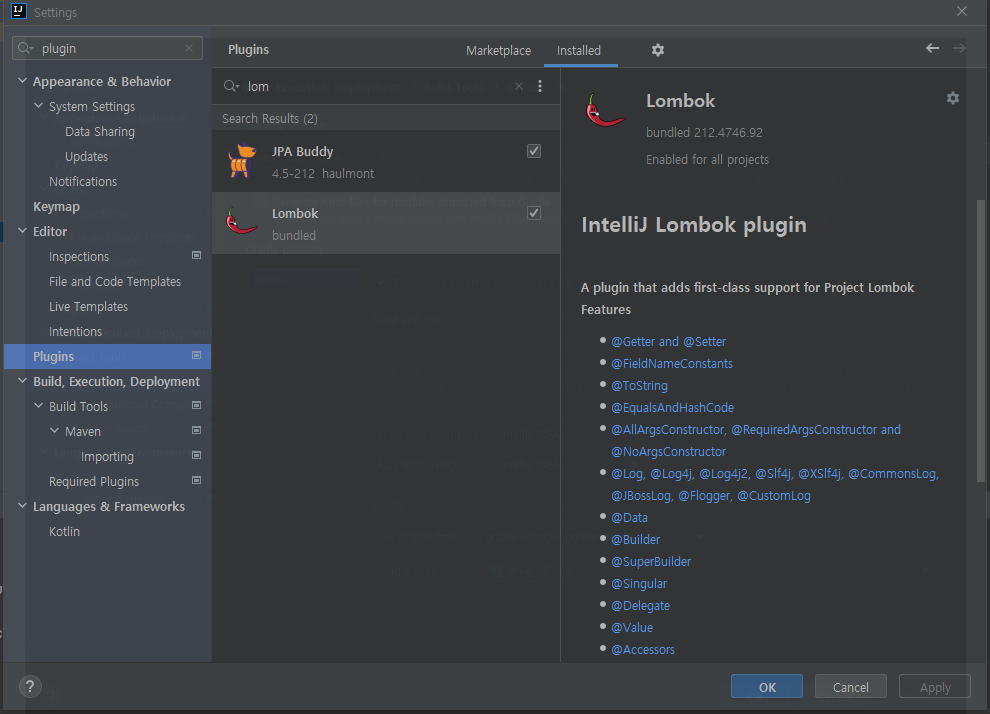990x714 pixels.
Task: Collapse Build, Execution, Deployment section
Action: tap(22, 381)
